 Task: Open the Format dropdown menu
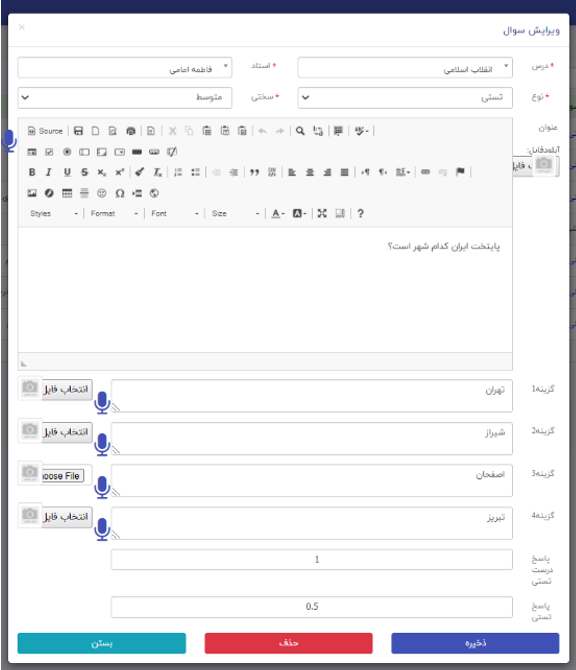[x=114, y=213]
